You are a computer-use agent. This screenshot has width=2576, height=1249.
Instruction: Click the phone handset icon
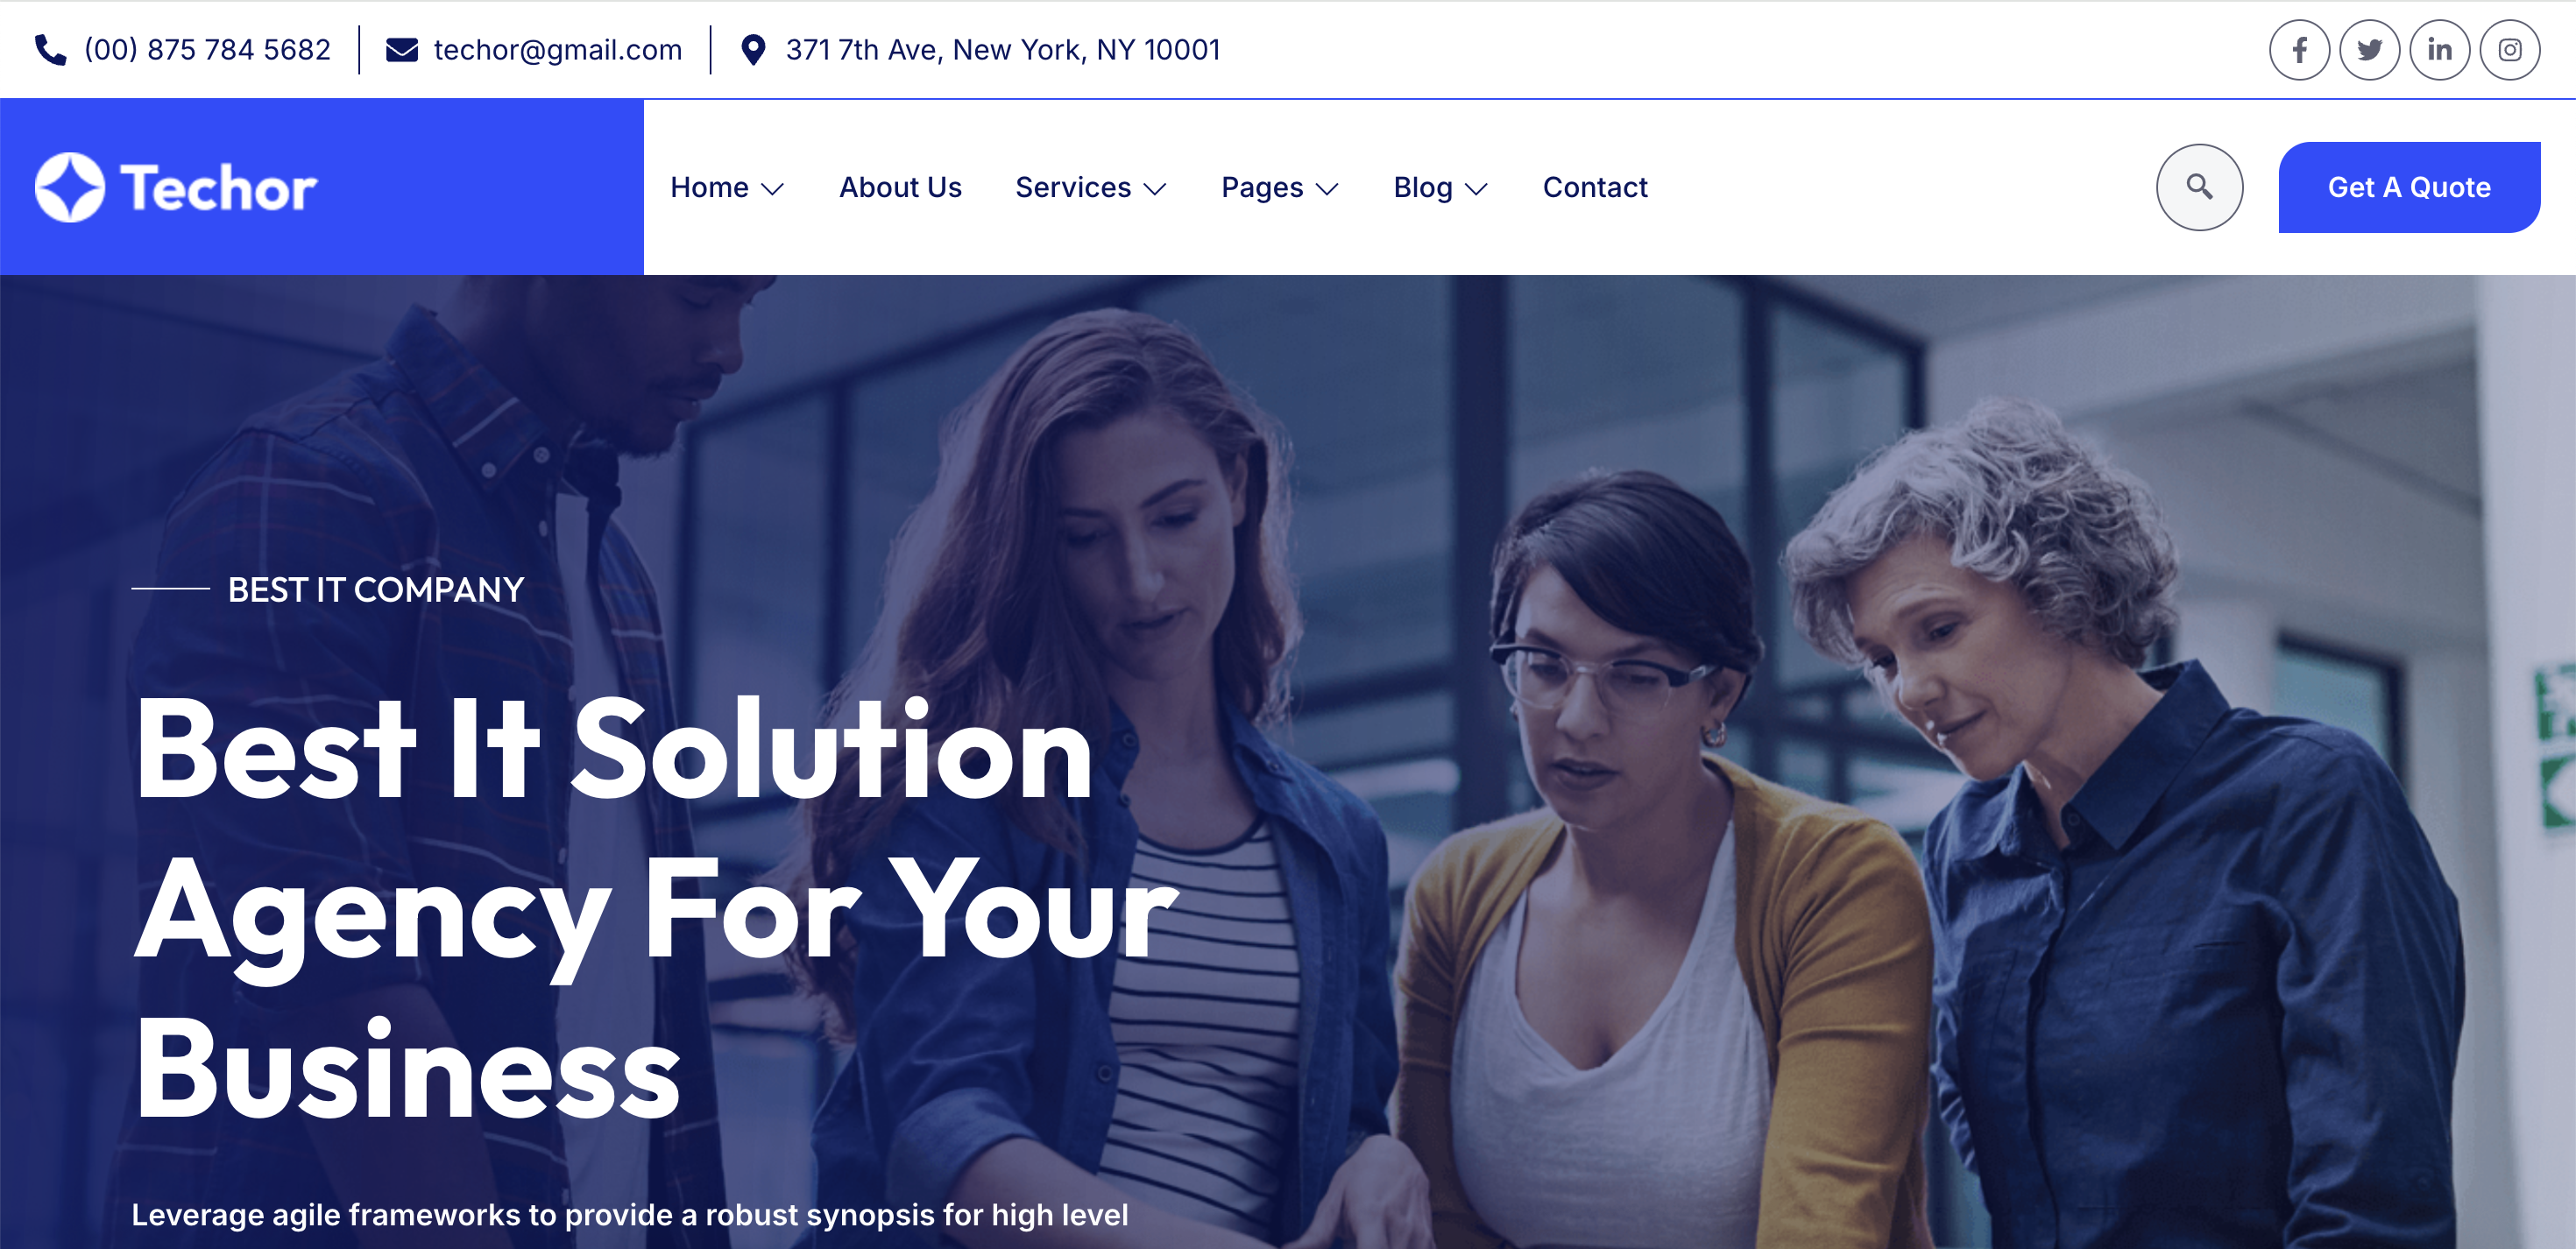point(50,50)
